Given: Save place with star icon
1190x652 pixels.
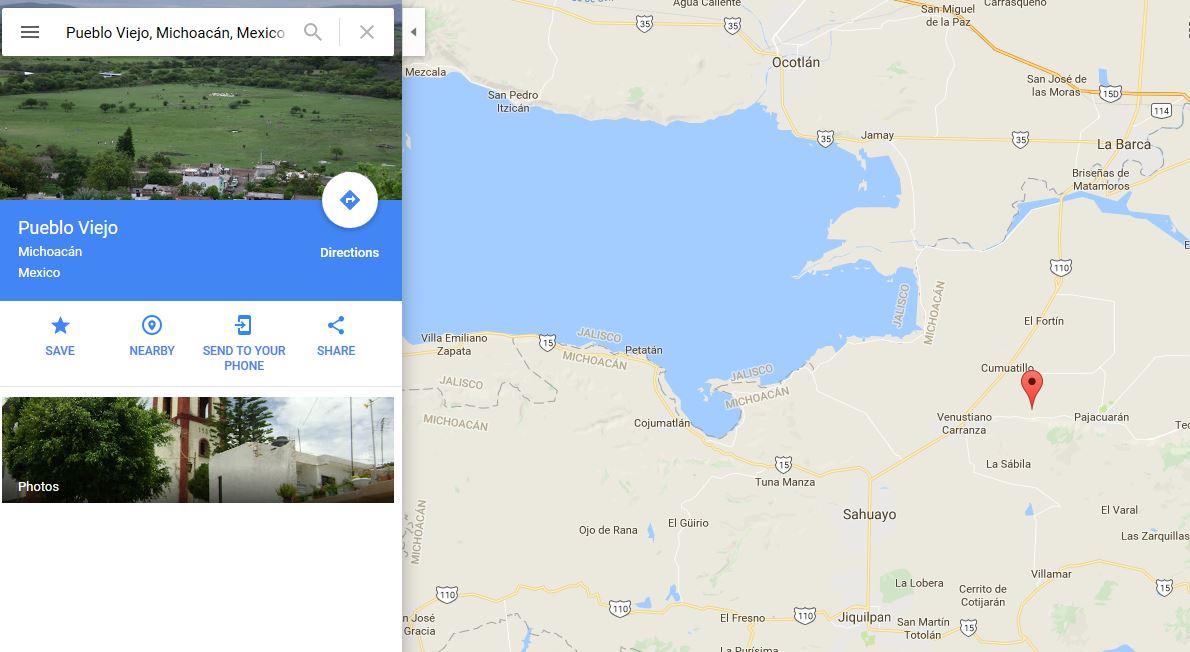Looking at the screenshot, I should [60, 326].
